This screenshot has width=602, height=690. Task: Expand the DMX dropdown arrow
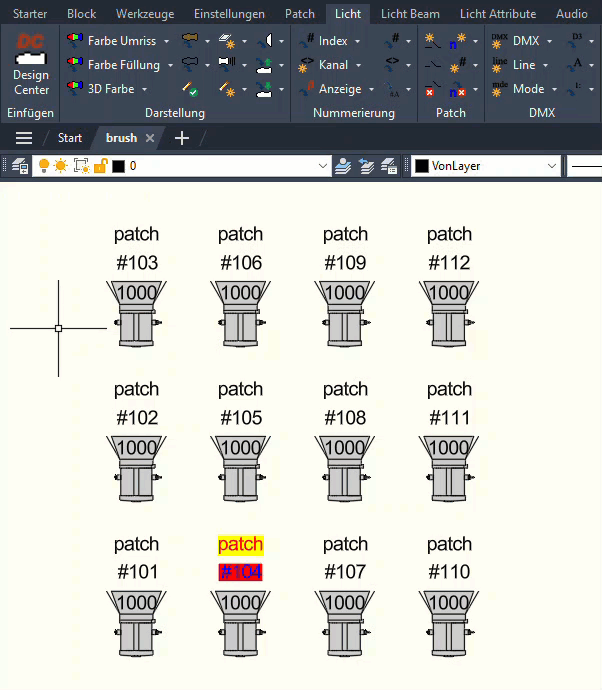pos(549,41)
